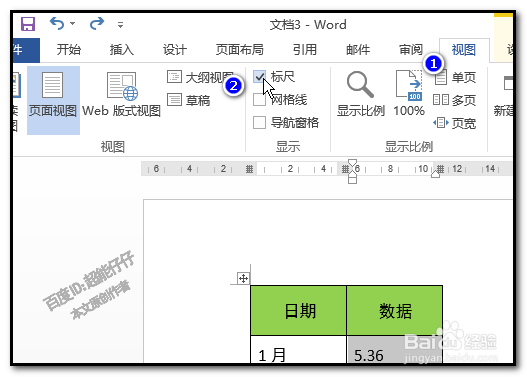Viewport: 527px width, 377px height.
Task: Open the 邮件 ribbon tab
Action: pyautogui.click(x=358, y=50)
